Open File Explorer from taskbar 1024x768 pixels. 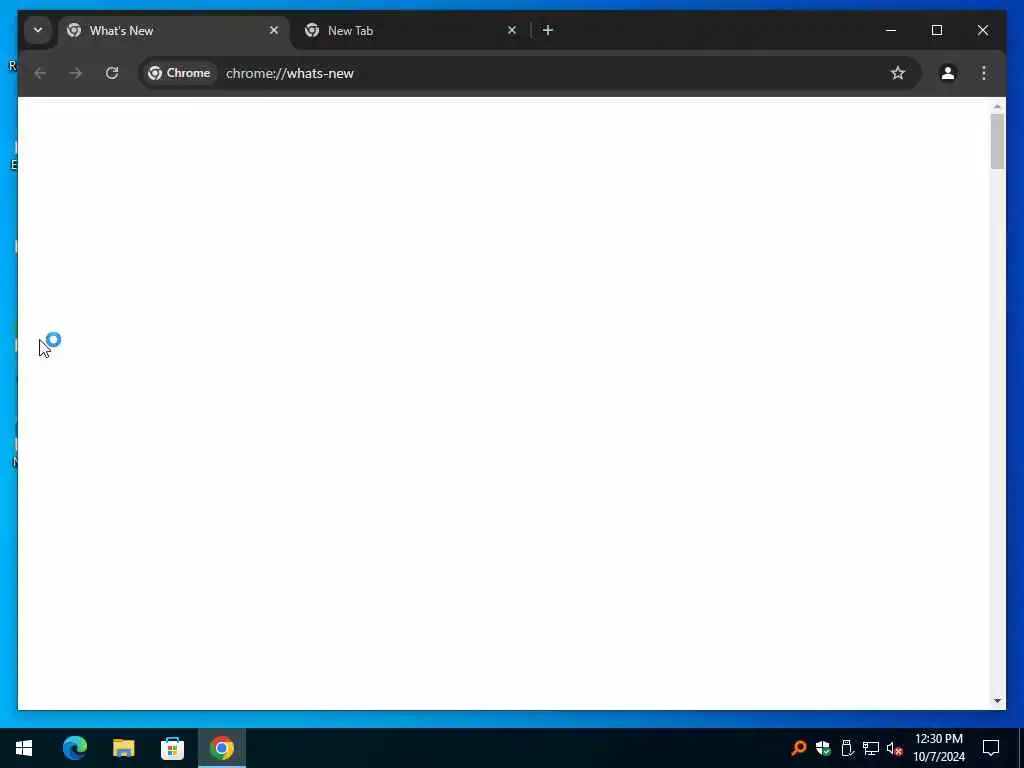click(x=123, y=748)
